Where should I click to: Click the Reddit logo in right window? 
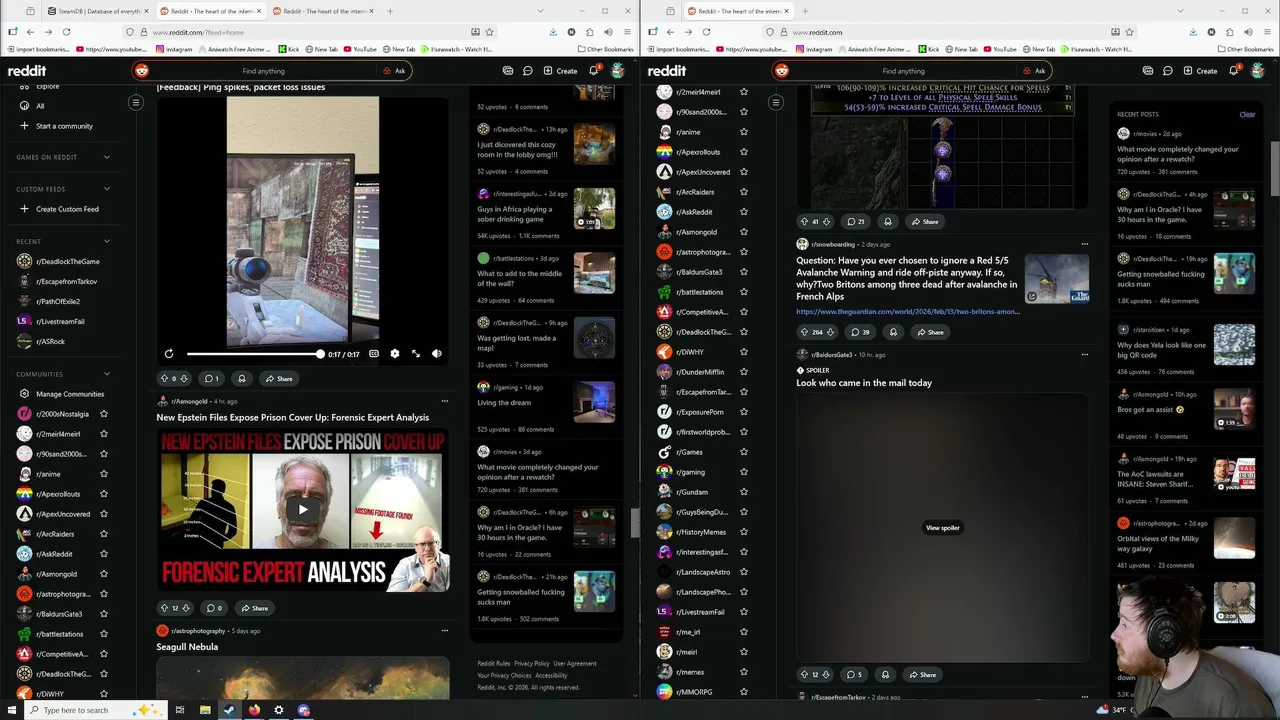tap(667, 71)
